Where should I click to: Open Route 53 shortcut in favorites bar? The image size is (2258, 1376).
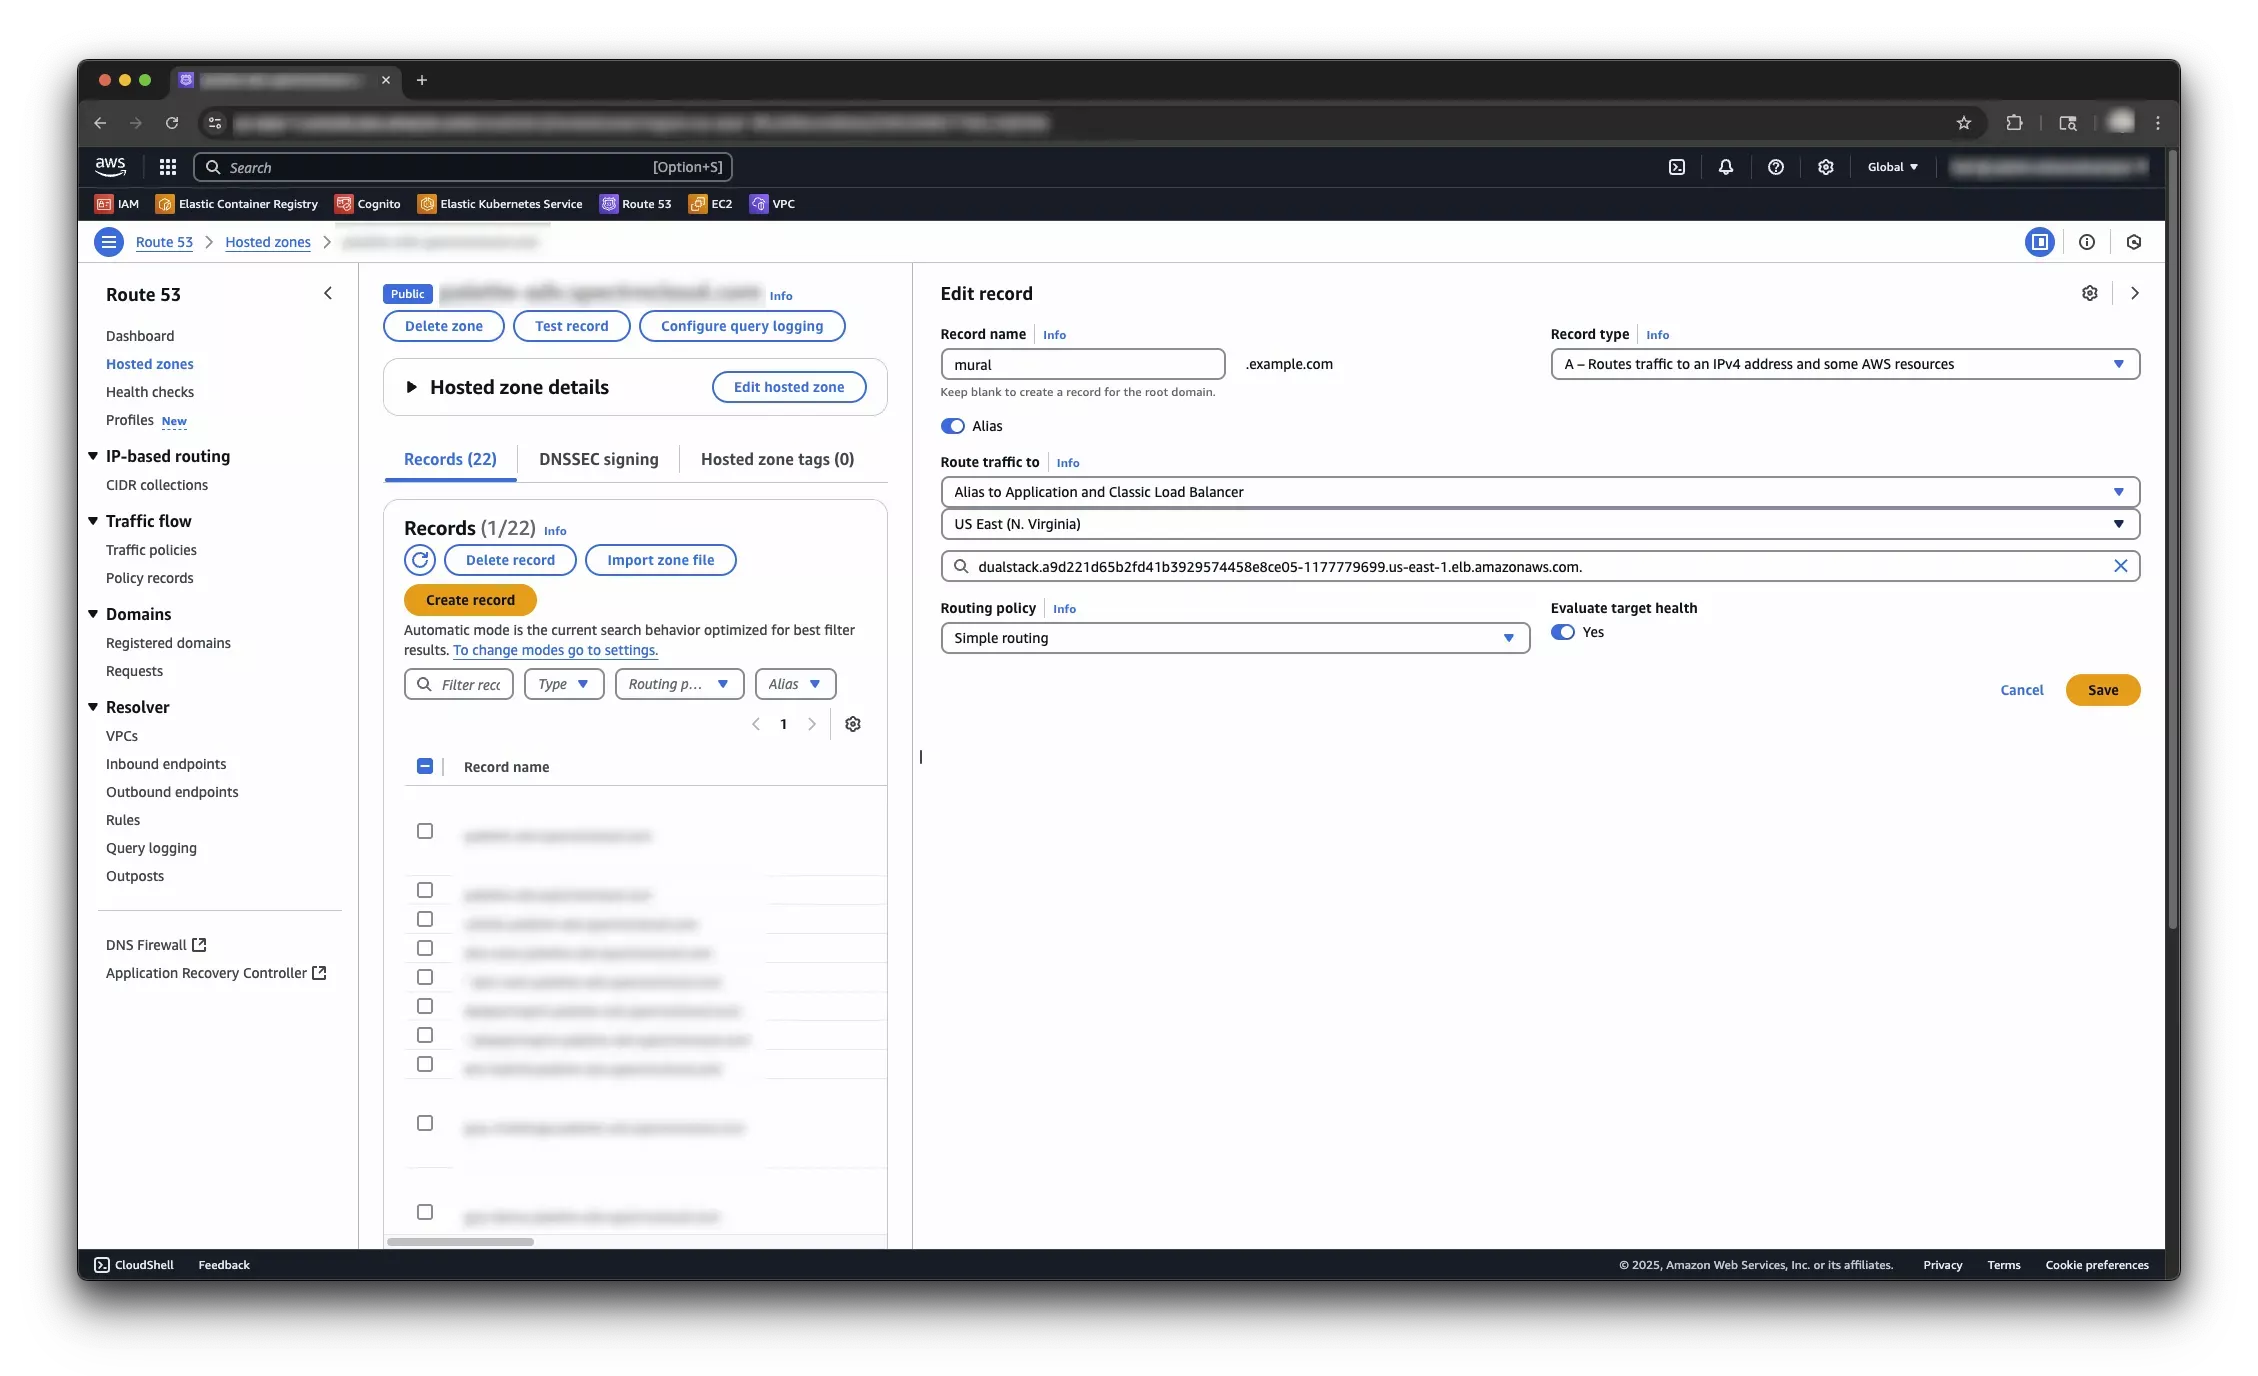point(635,204)
